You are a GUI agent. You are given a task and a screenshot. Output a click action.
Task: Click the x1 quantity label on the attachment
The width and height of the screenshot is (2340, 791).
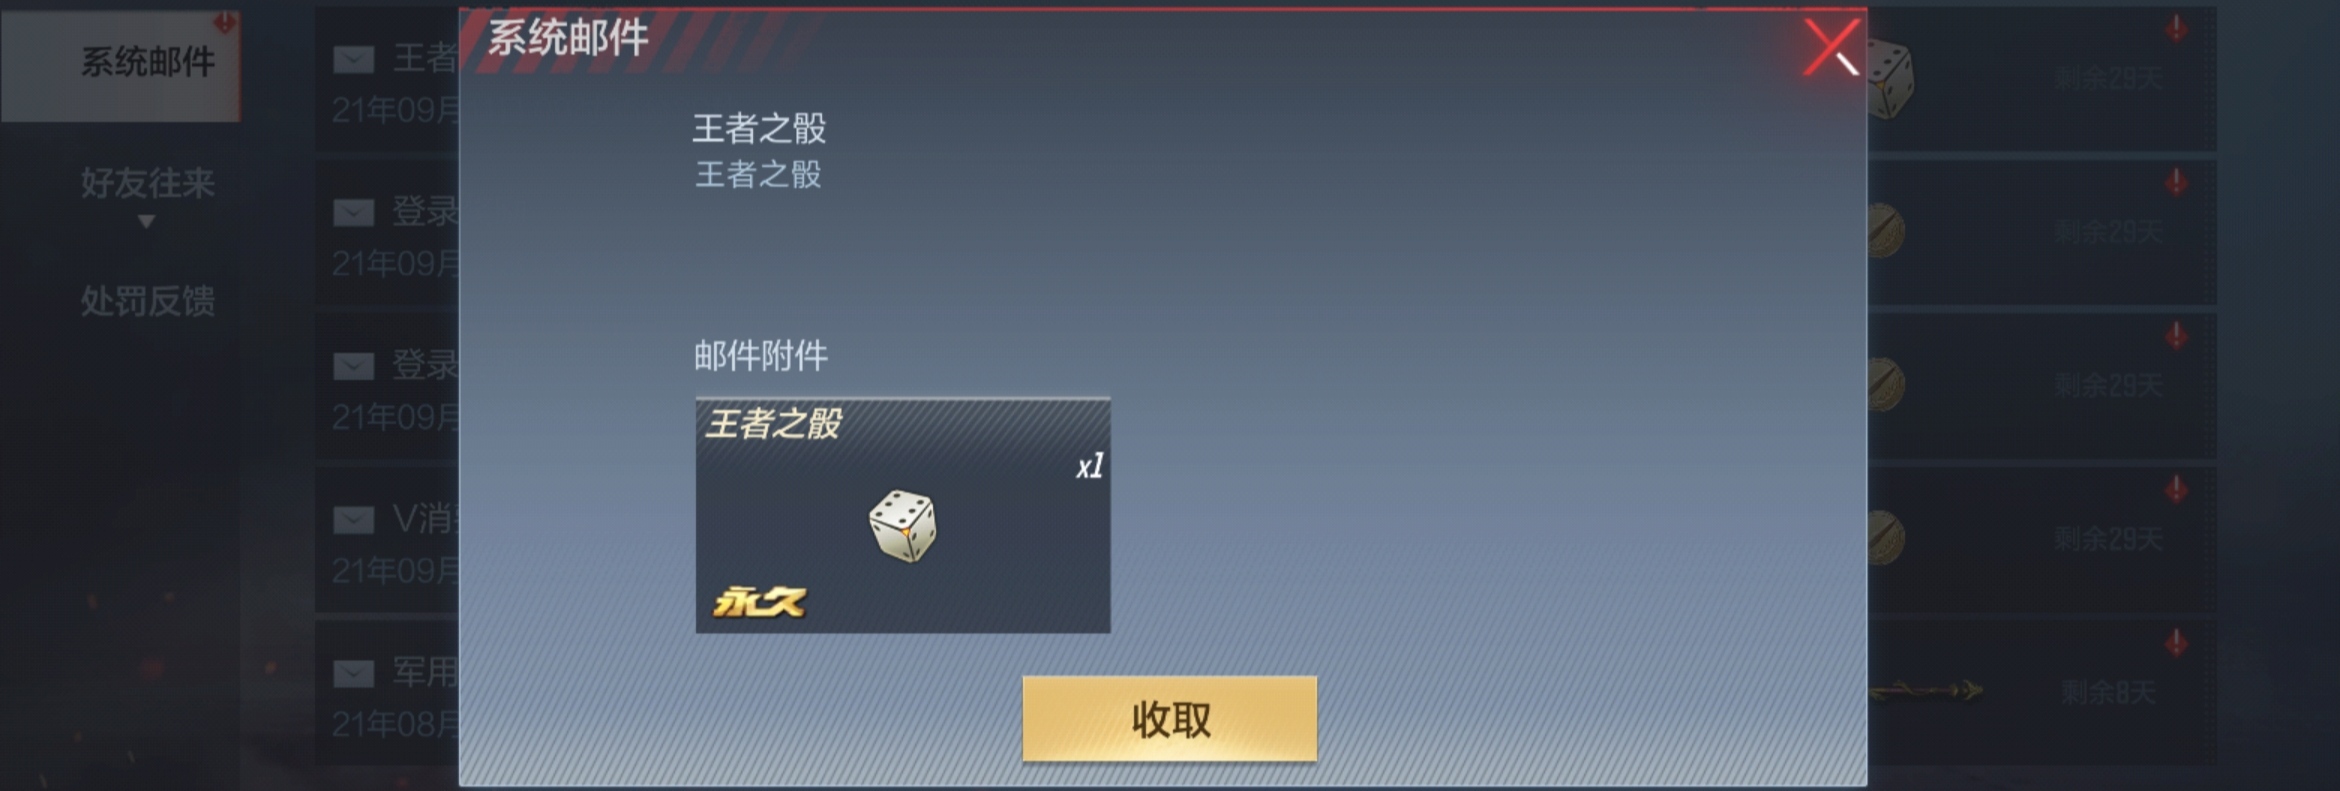(x=1089, y=466)
